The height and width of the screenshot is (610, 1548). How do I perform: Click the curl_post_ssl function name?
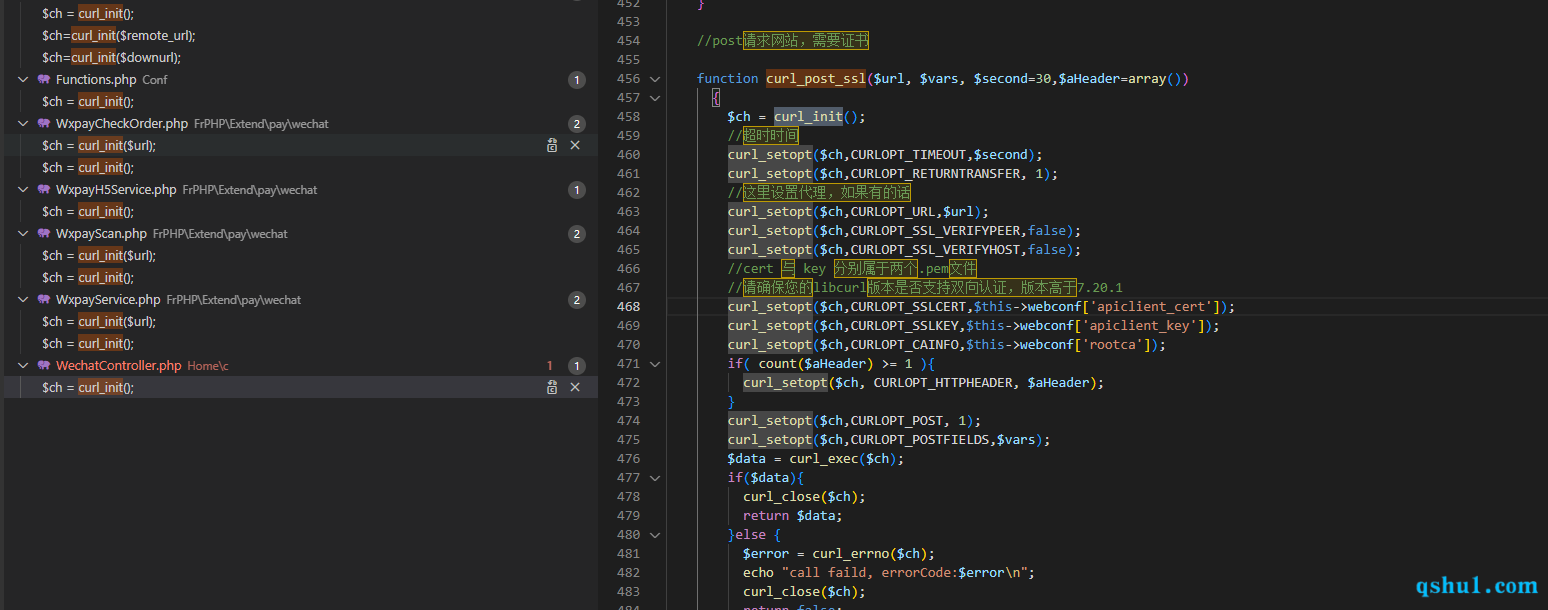click(x=816, y=78)
